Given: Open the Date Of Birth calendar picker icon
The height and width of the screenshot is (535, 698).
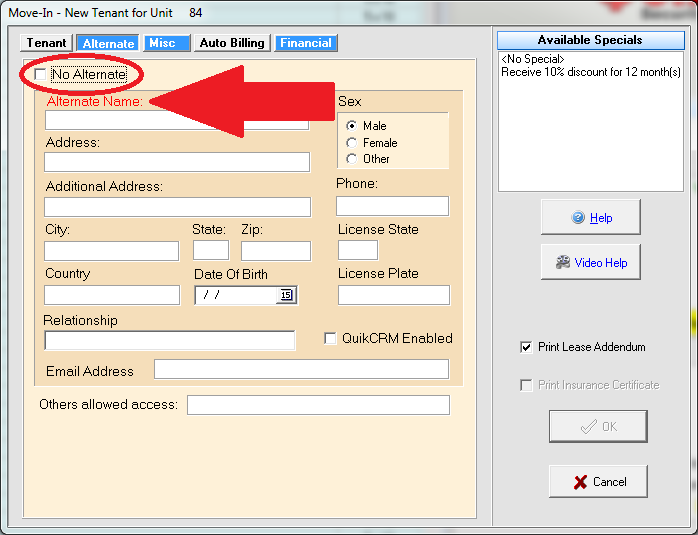Looking at the screenshot, I should click(x=286, y=295).
